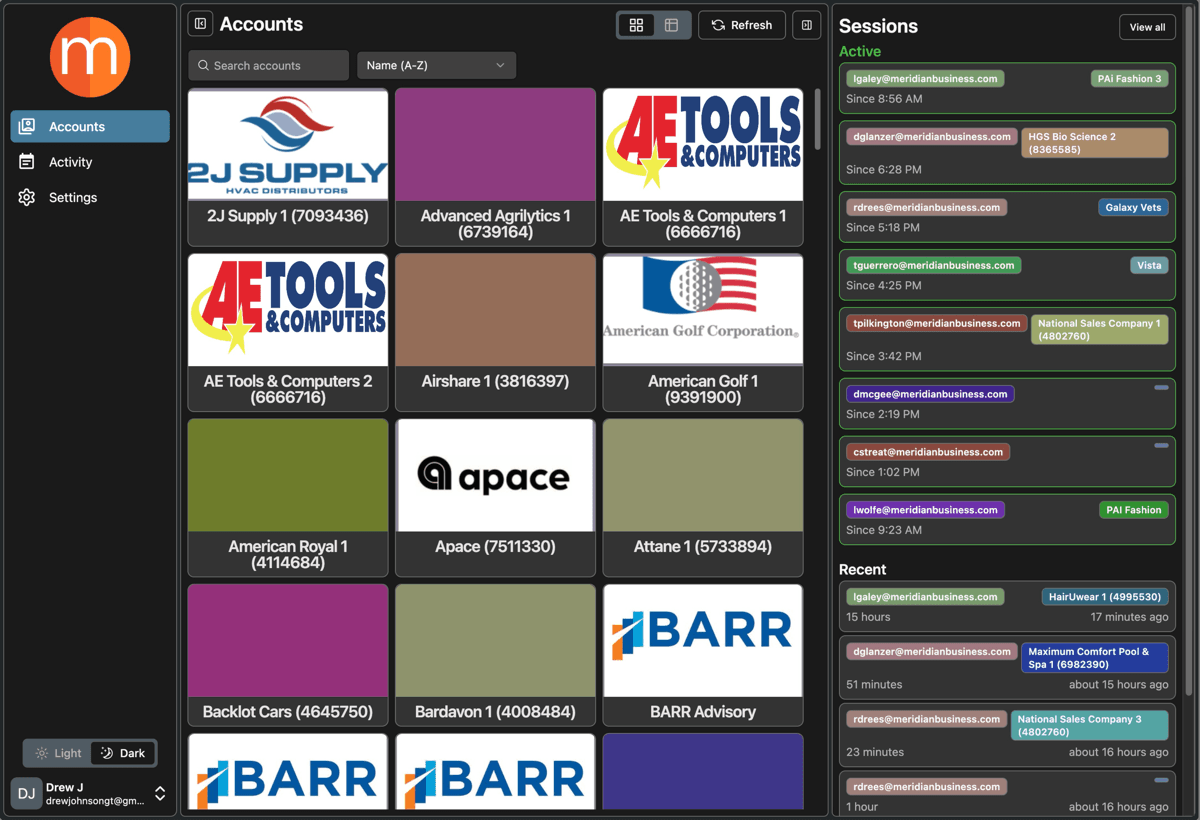Open Activity navigation item
This screenshot has height=820, width=1200.
coord(90,162)
